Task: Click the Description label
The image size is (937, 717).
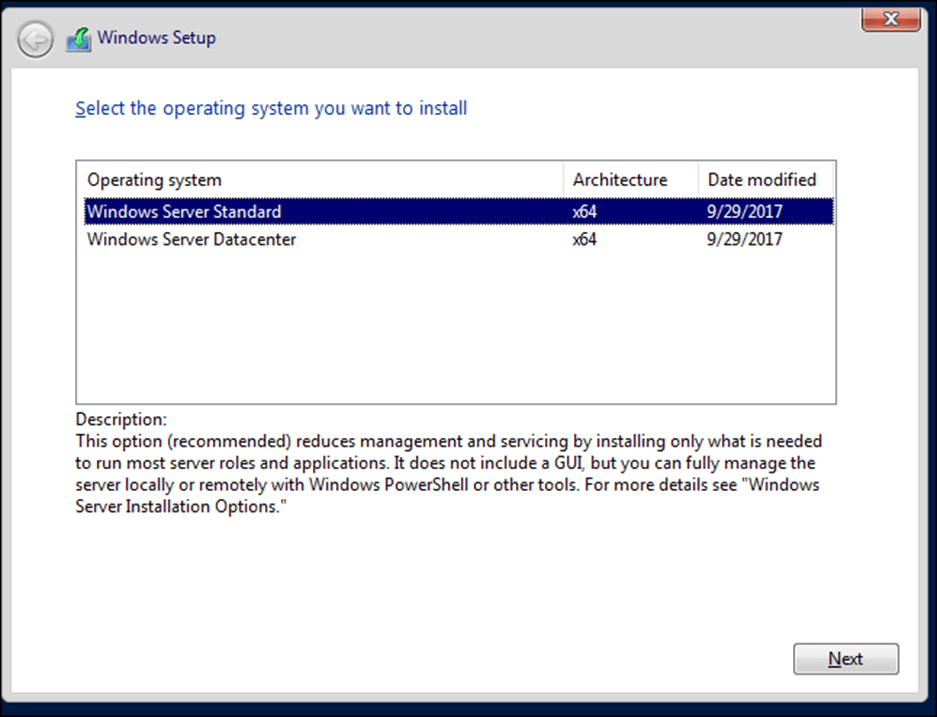Action: tap(121, 419)
